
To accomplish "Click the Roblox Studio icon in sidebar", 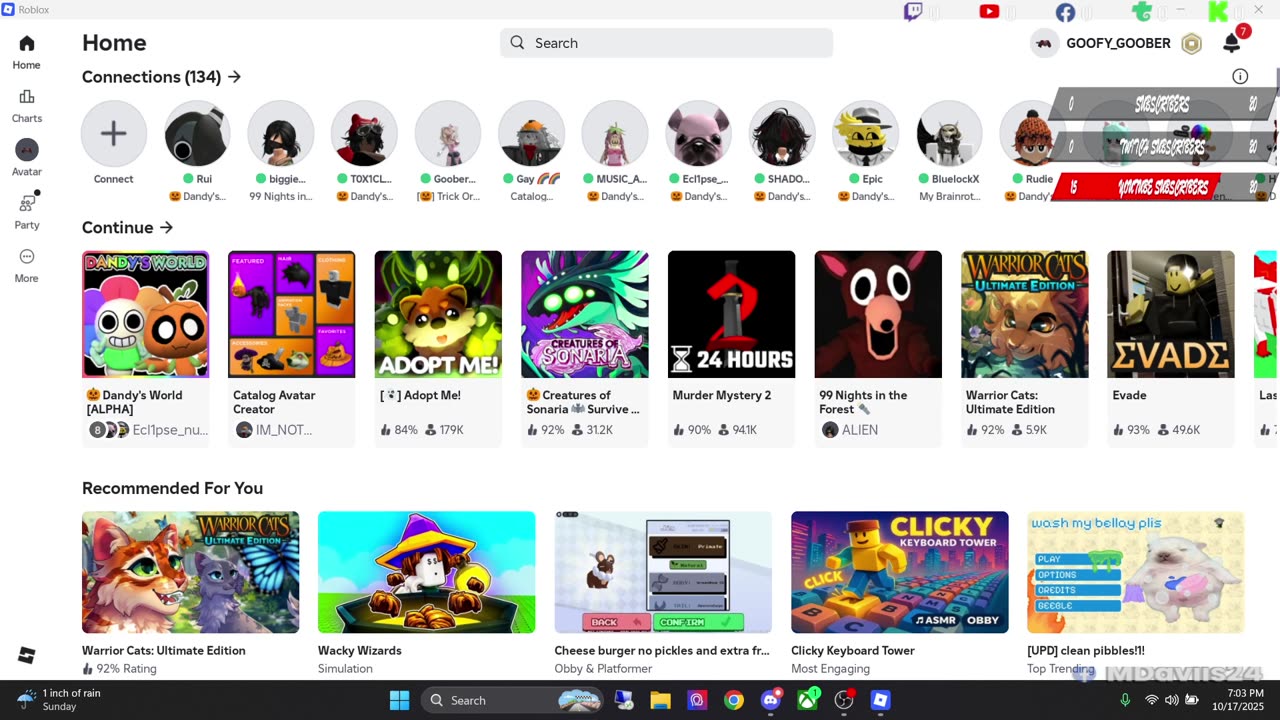I will [27, 655].
